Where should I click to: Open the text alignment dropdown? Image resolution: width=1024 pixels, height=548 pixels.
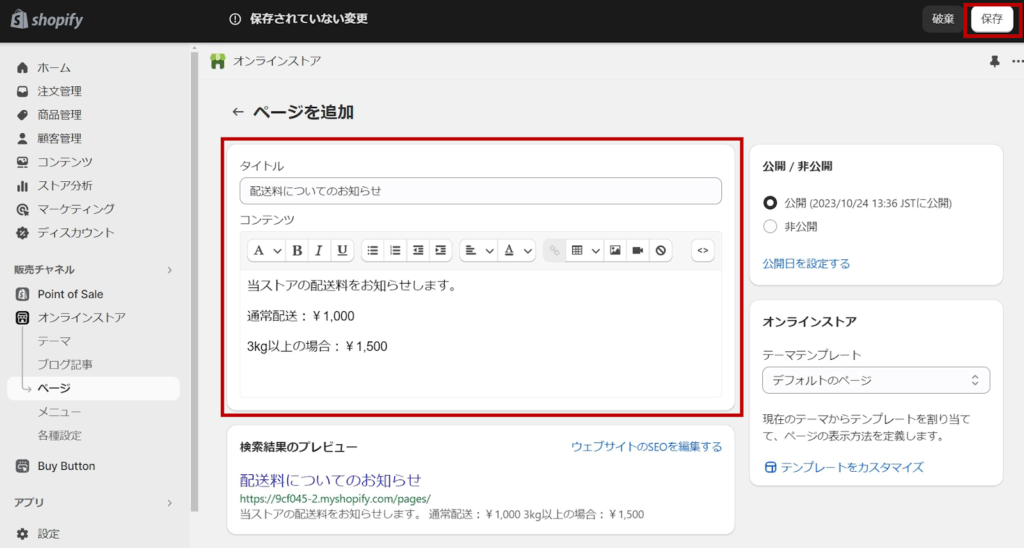point(478,250)
